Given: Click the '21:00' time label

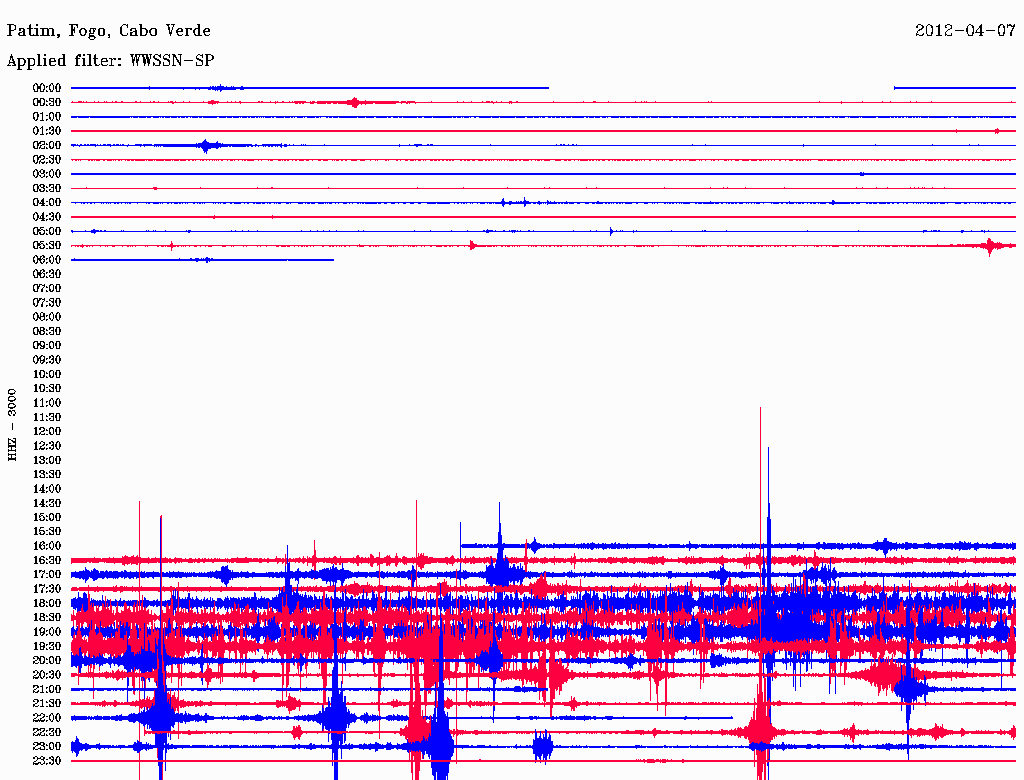Looking at the screenshot, I should (47, 689).
